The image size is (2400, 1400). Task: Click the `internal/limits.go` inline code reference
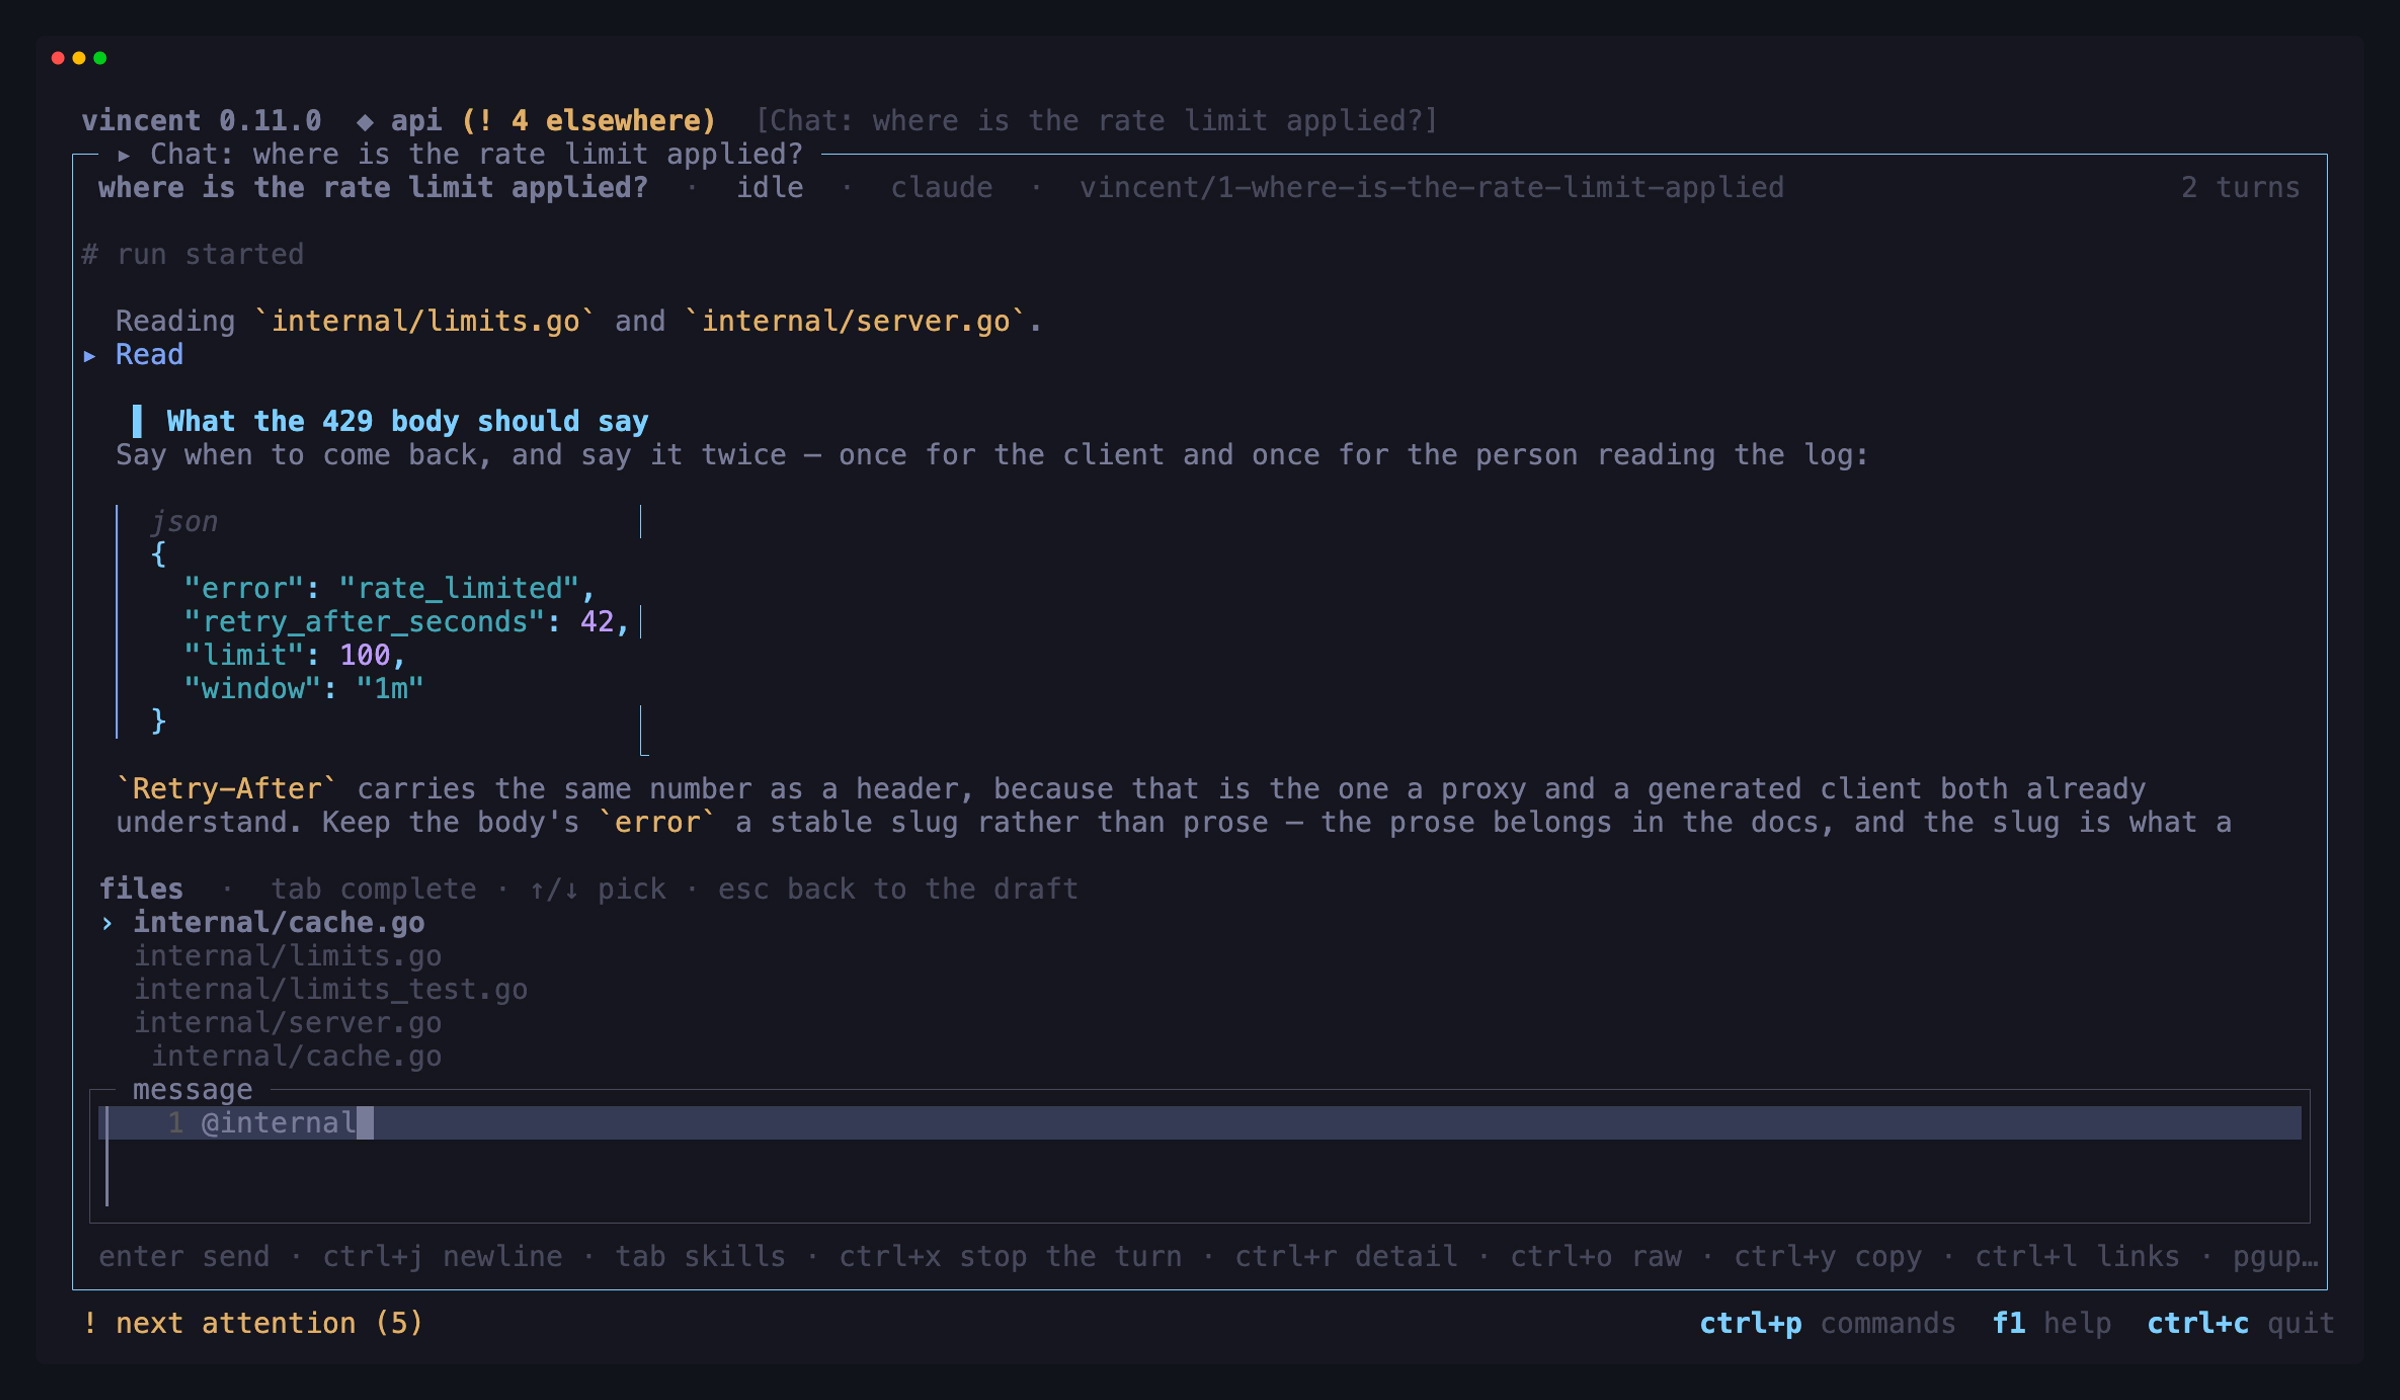(425, 321)
